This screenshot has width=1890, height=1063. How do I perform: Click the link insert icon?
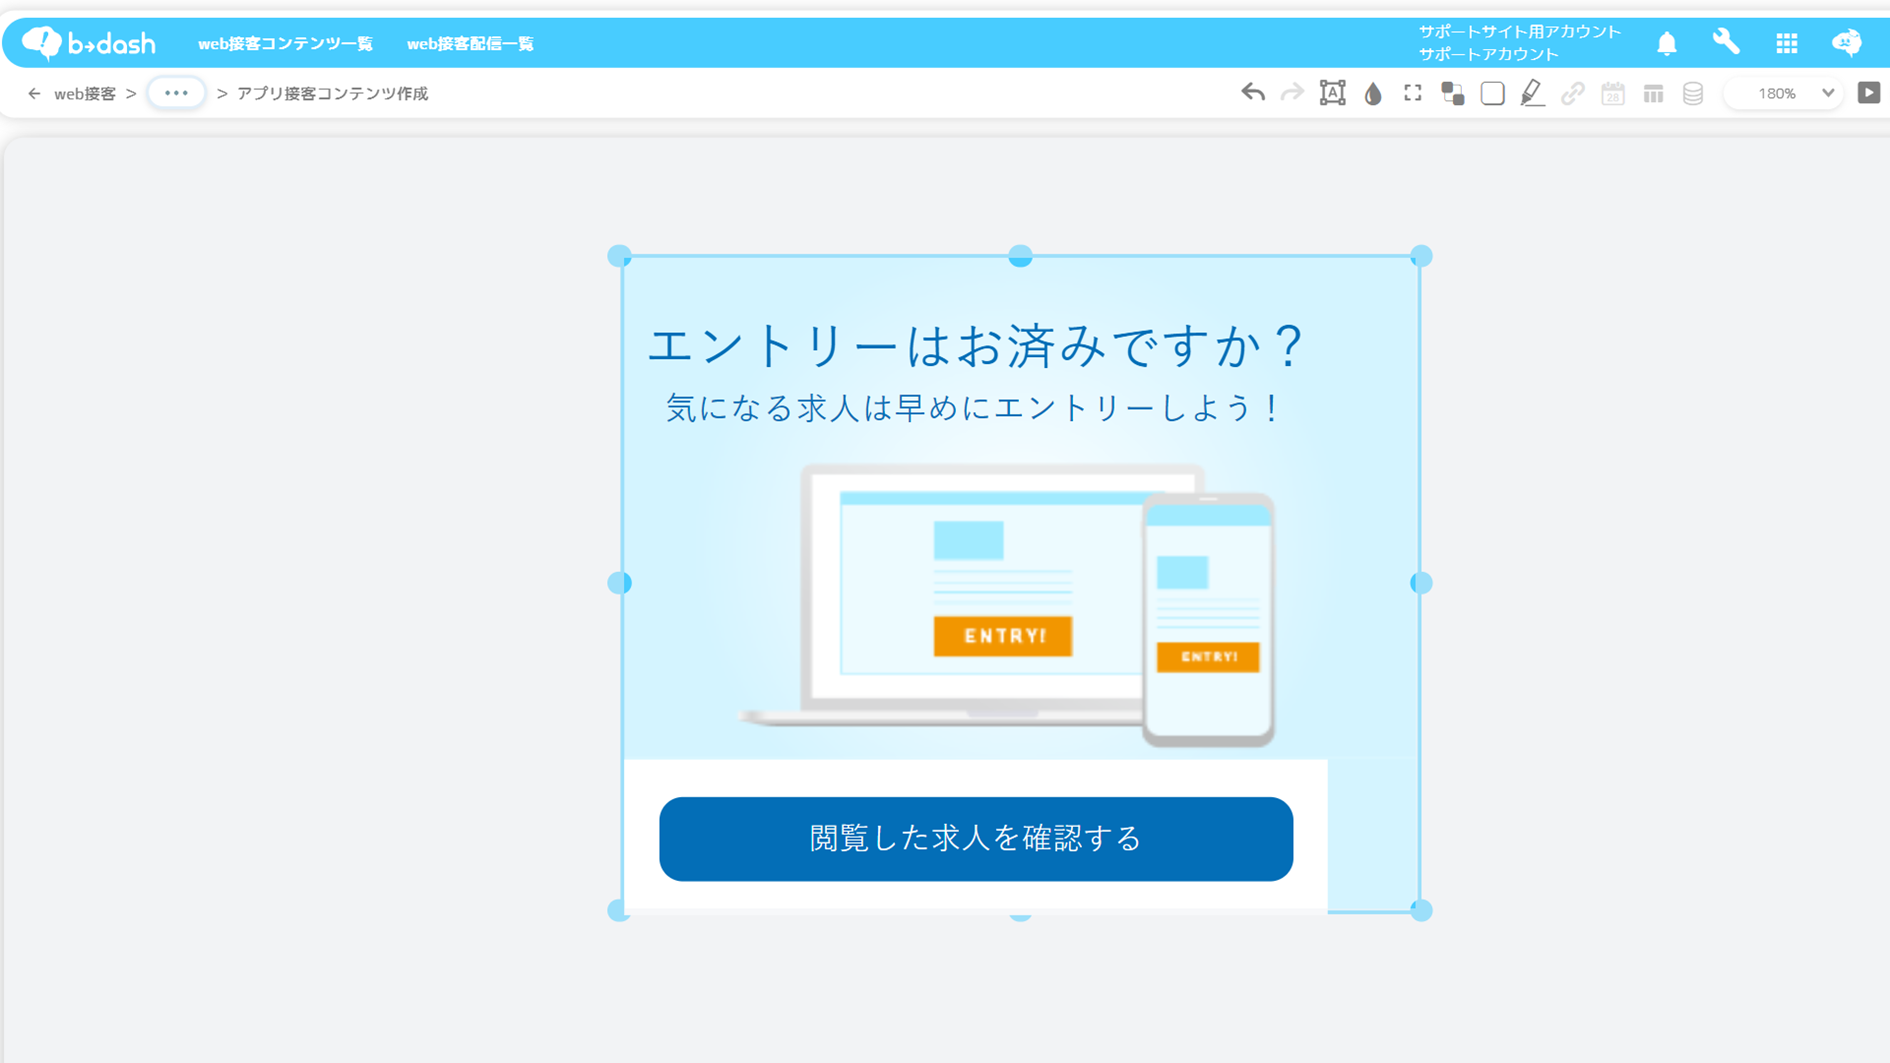point(1573,93)
